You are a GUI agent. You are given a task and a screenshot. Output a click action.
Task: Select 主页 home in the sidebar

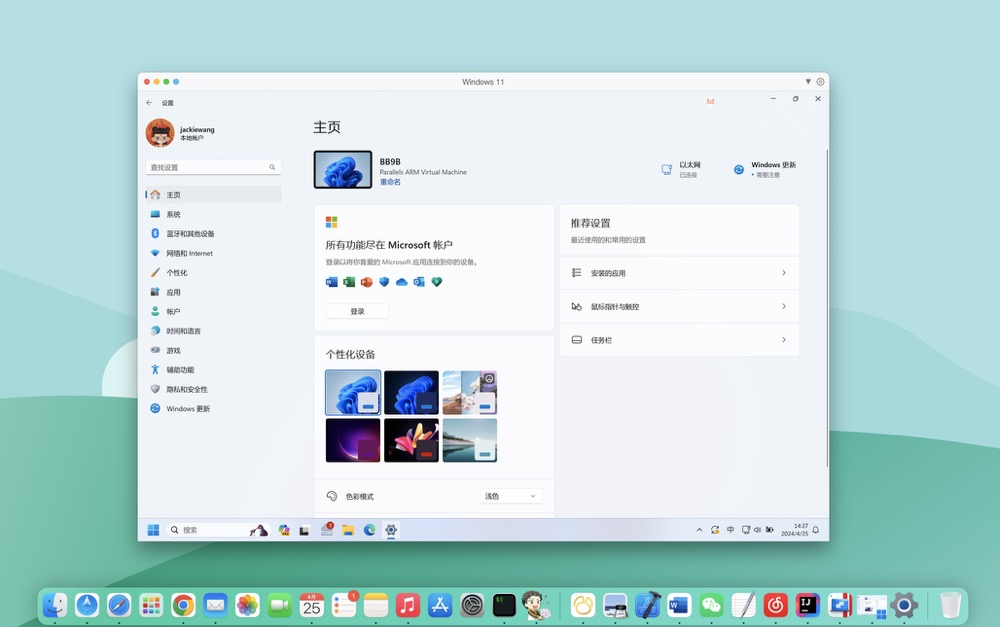[x=213, y=195]
